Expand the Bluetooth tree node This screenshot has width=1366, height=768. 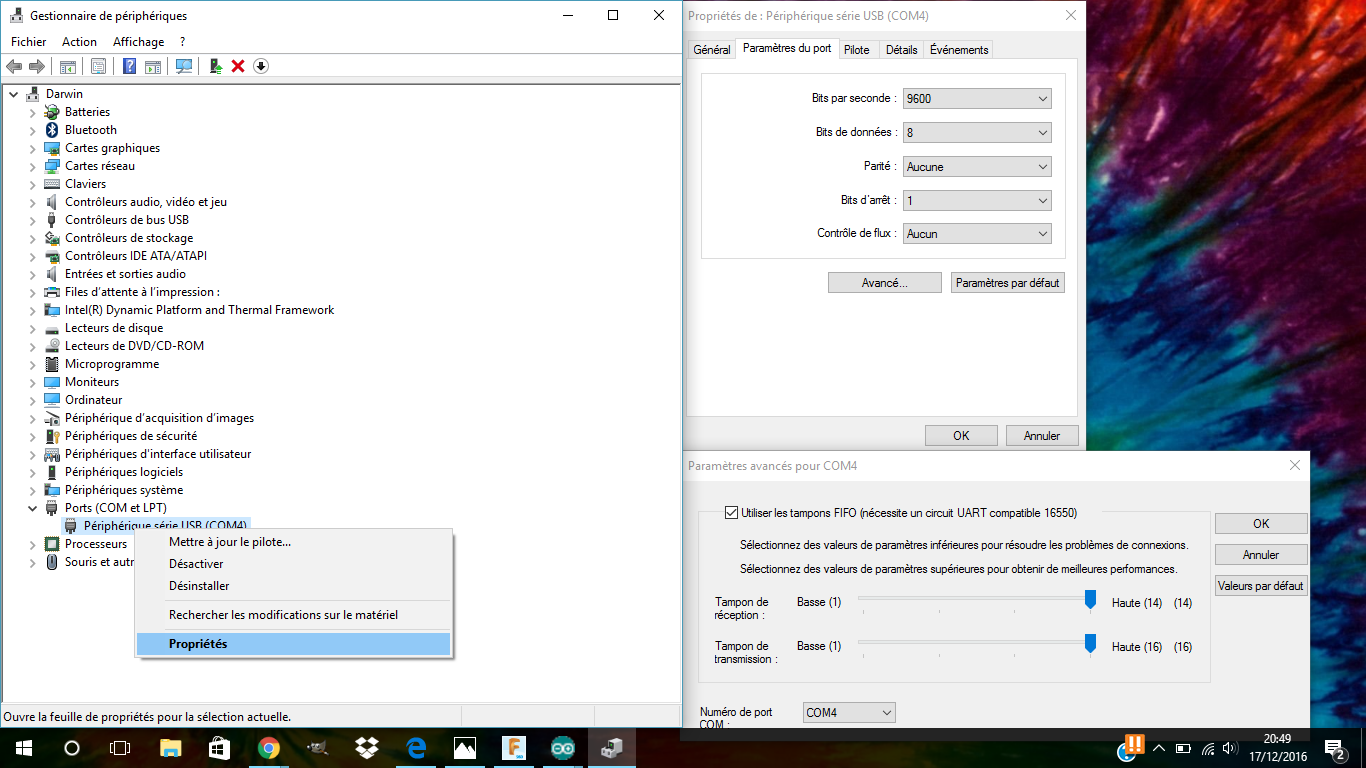[32, 130]
